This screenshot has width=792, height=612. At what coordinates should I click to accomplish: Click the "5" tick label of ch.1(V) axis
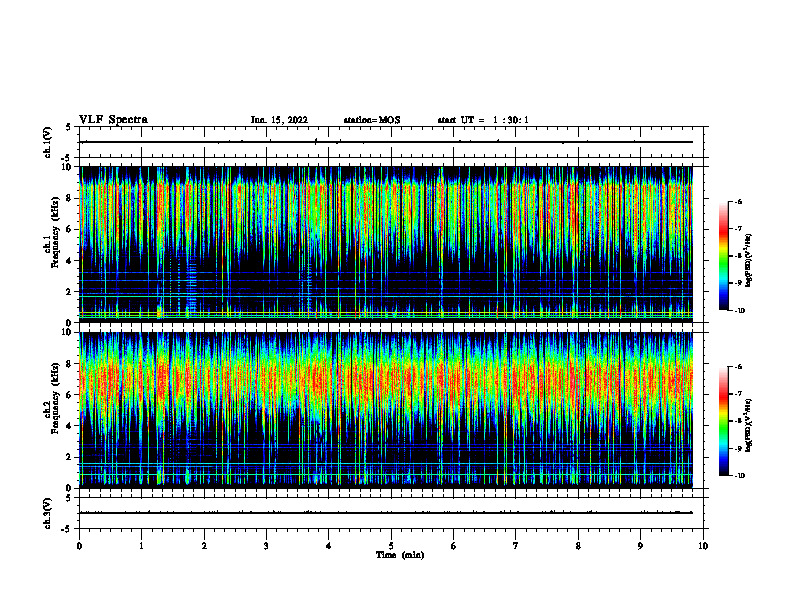tap(69, 127)
